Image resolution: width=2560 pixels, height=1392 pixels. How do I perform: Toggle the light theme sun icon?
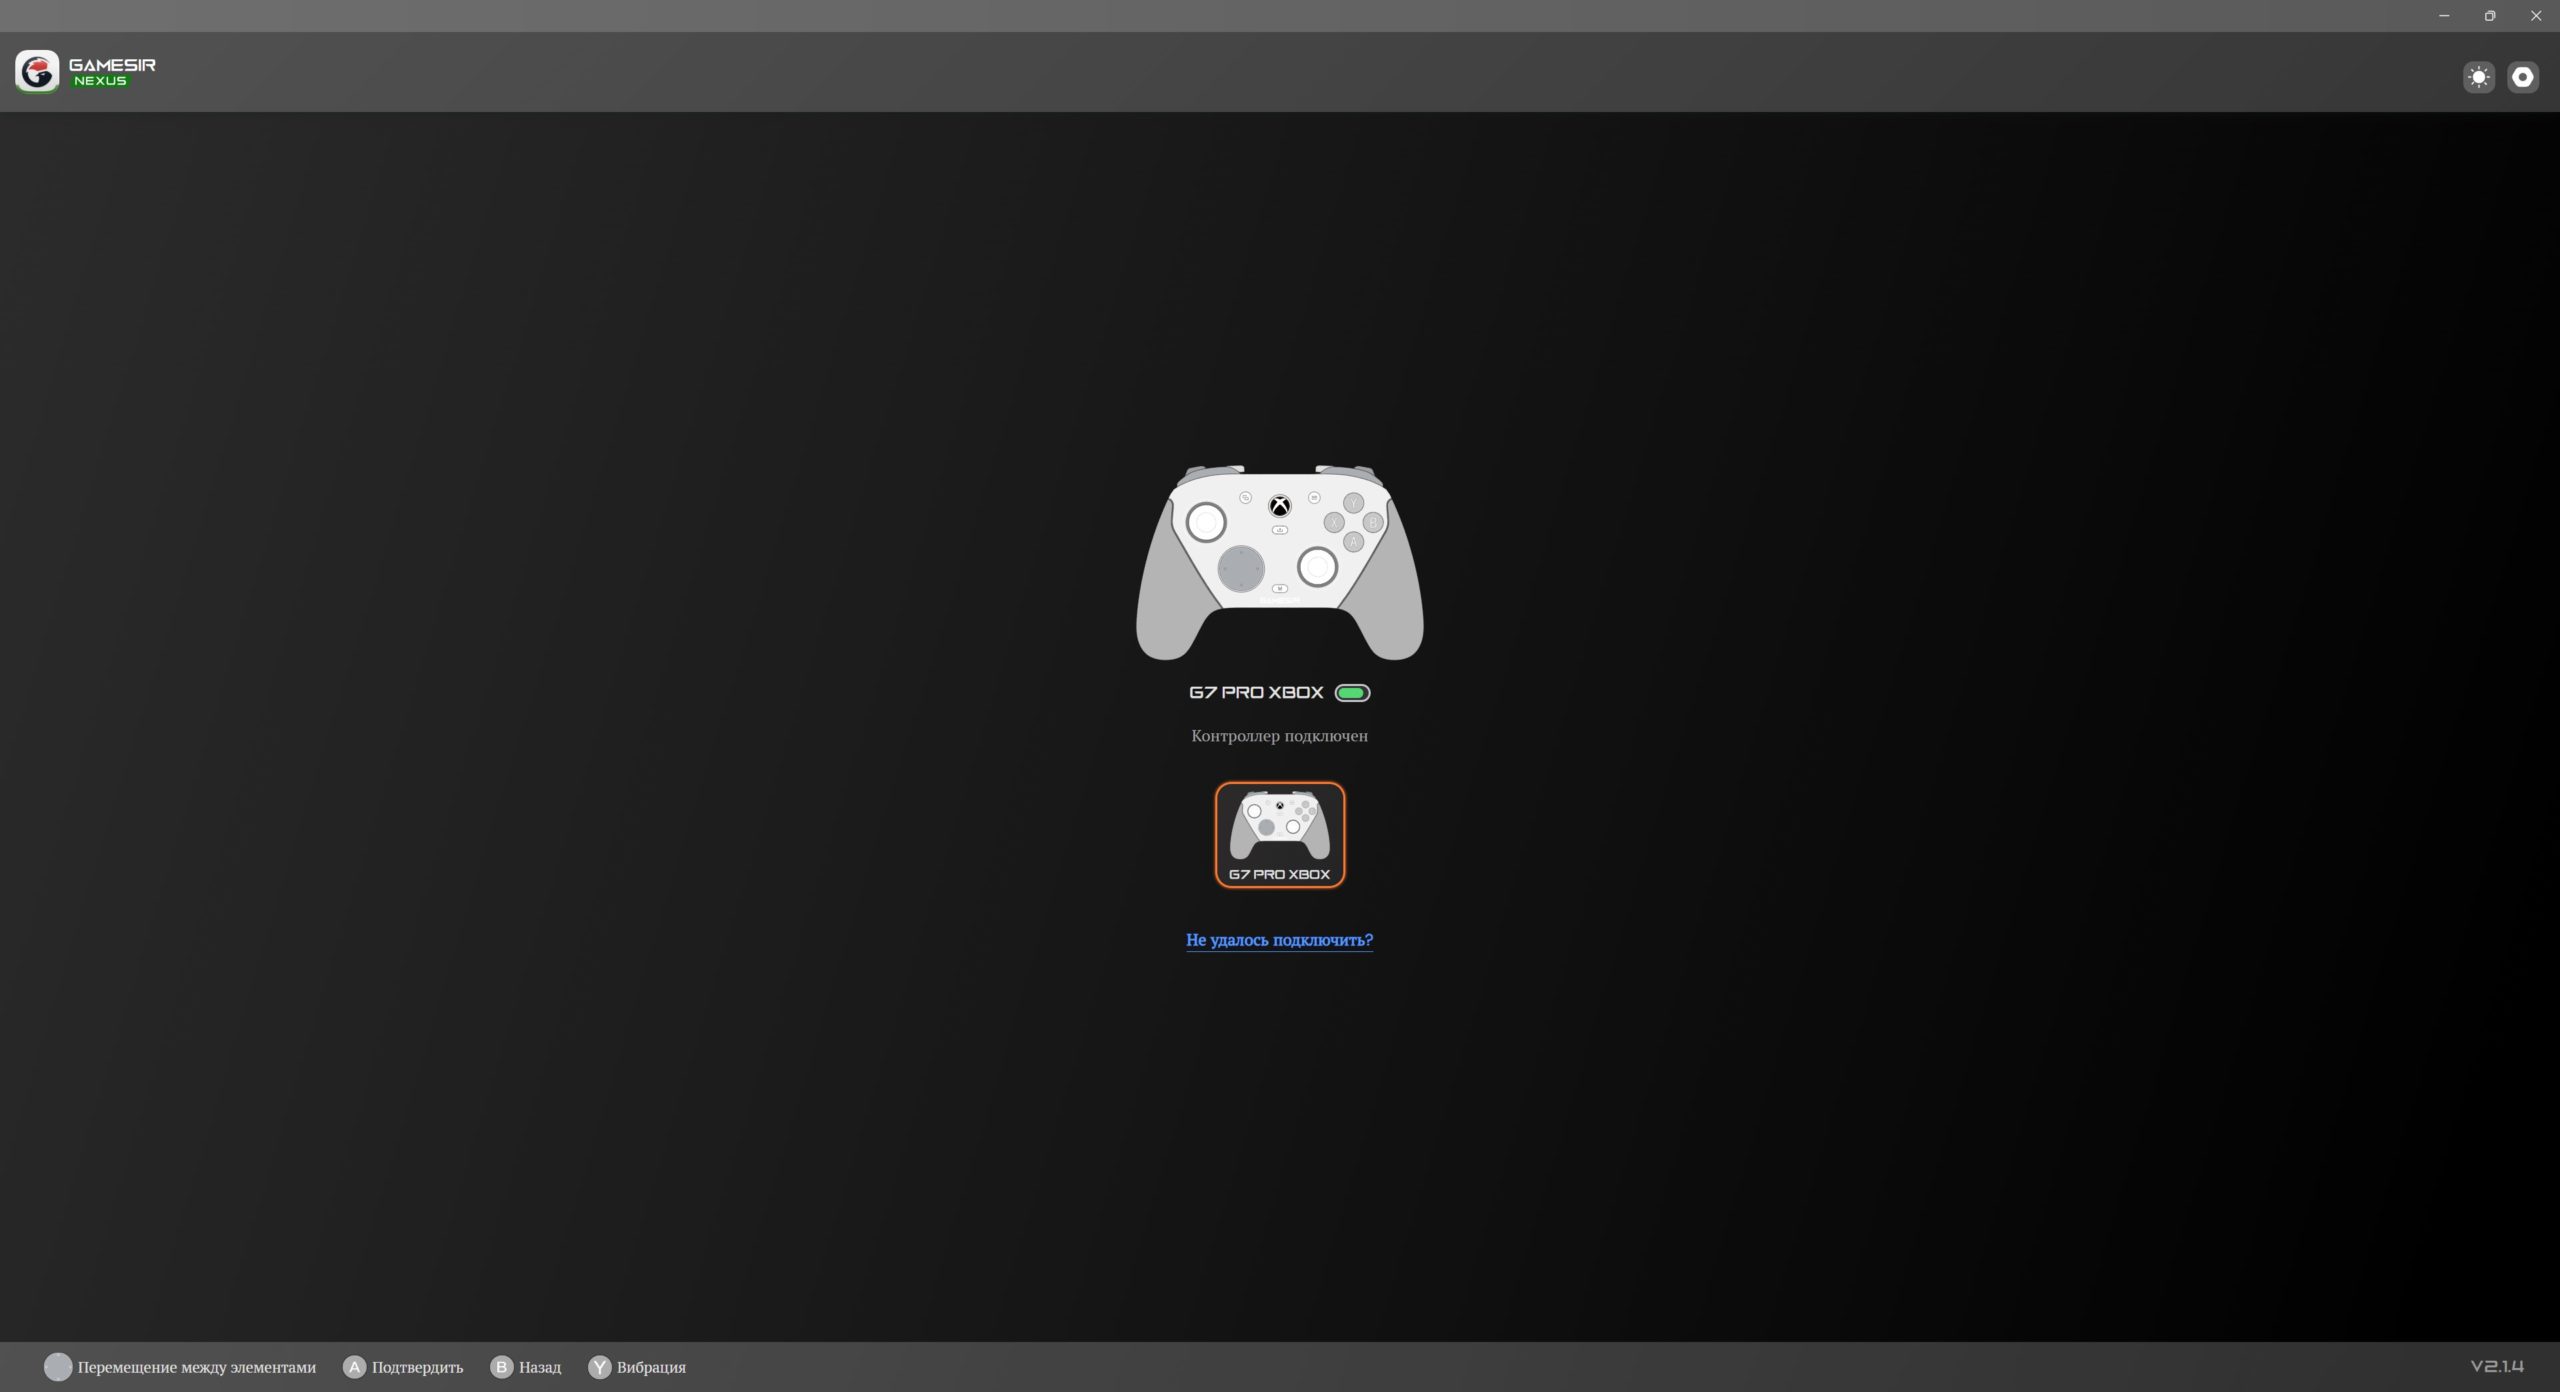[2479, 77]
